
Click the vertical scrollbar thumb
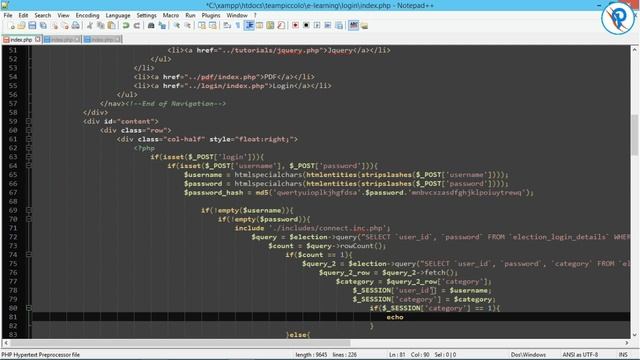point(634,135)
